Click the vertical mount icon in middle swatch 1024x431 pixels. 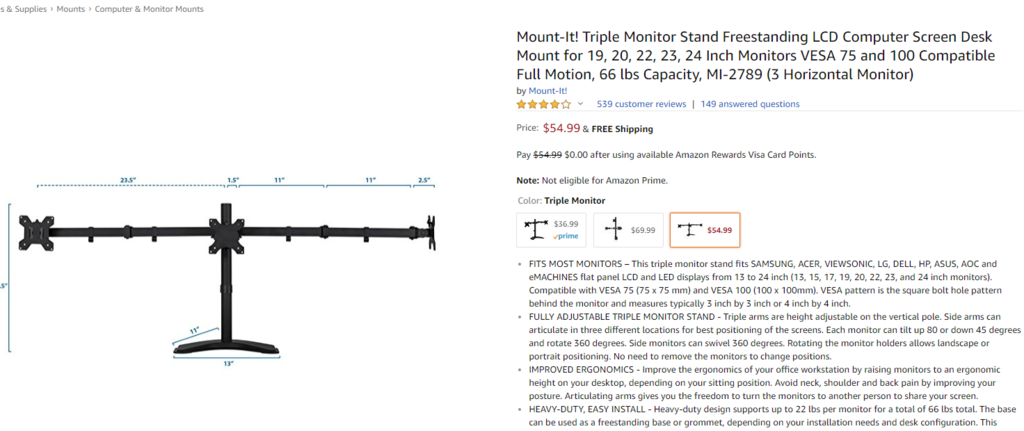tap(613, 230)
